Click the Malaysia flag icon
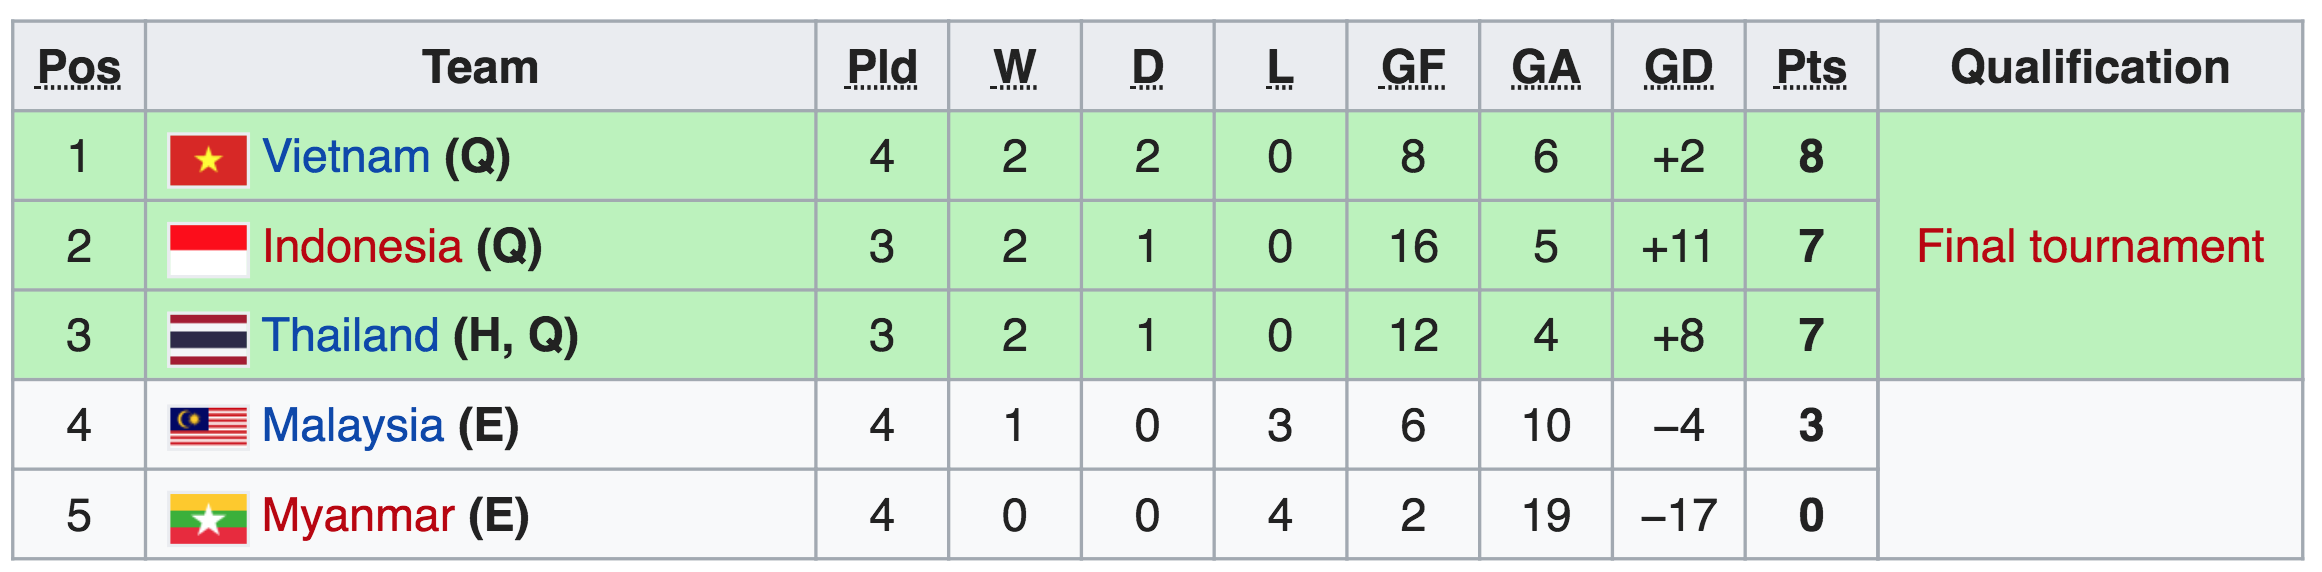Screen dimensions: 2322x572 208,427
